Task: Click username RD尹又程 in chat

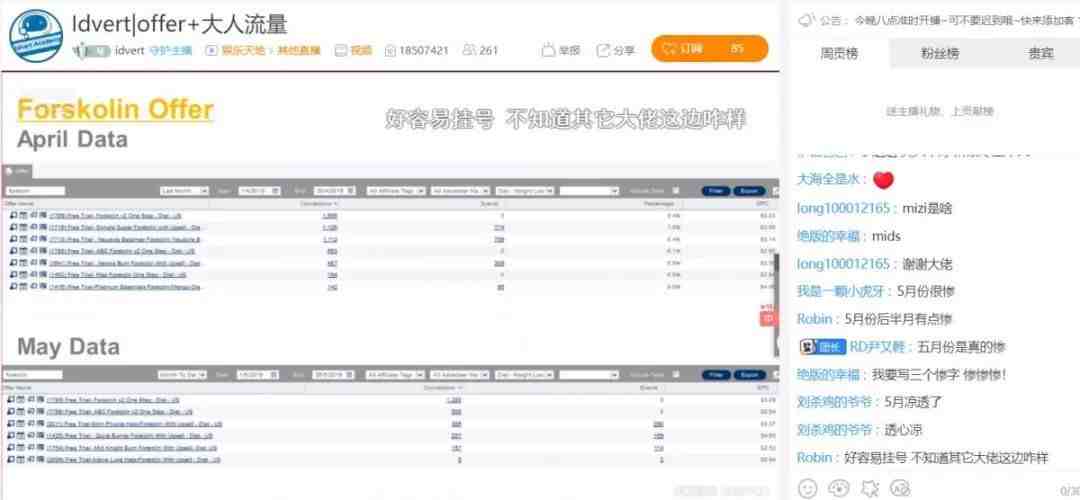Action: coord(877,347)
